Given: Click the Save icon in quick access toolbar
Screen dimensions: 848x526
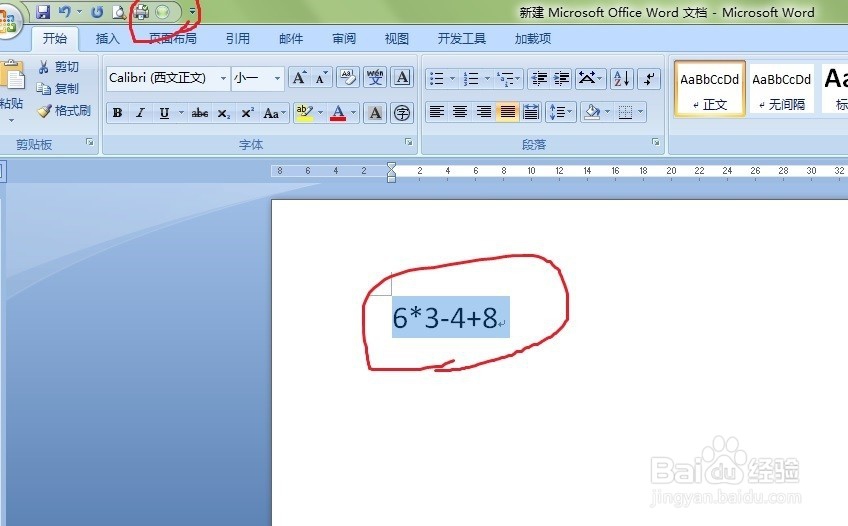Looking at the screenshot, I should click(x=43, y=11).
